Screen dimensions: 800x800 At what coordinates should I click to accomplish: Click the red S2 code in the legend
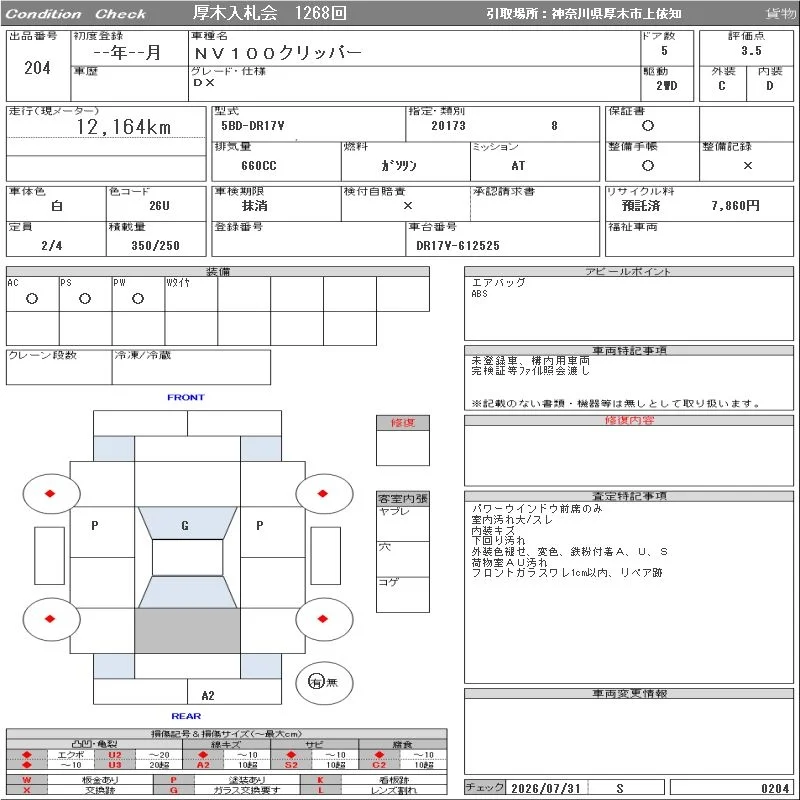[291, 765]
